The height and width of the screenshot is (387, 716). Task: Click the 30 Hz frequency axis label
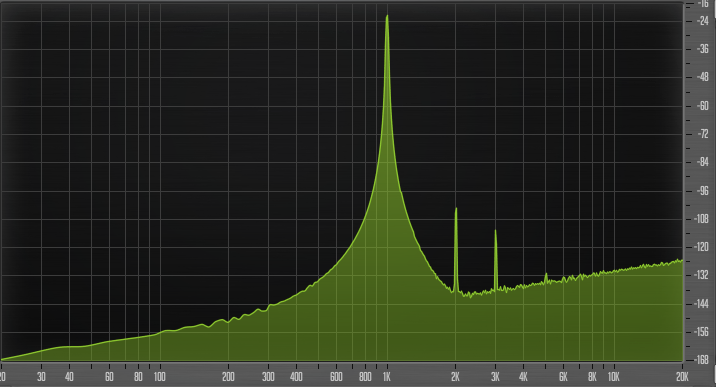tap(41, 377)
